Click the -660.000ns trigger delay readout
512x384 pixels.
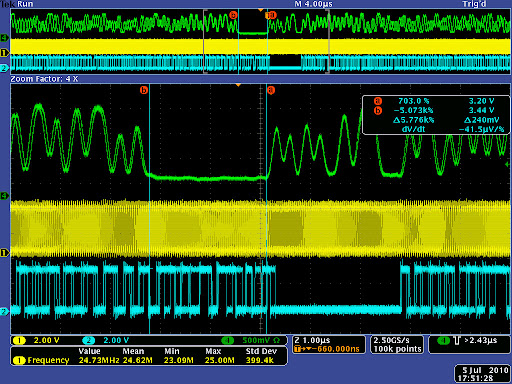tap(338, 349)
